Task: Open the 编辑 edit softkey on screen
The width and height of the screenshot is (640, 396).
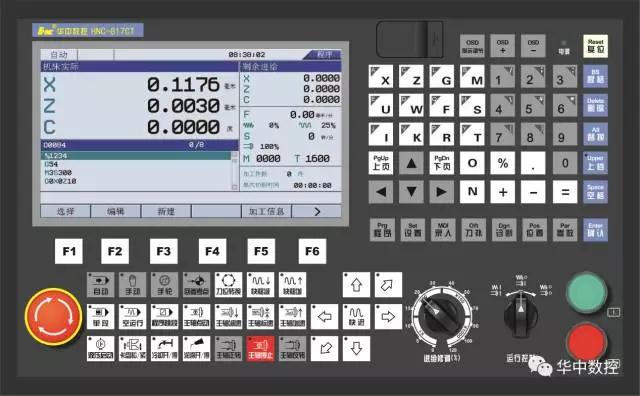Action: [x=116, y=211]
